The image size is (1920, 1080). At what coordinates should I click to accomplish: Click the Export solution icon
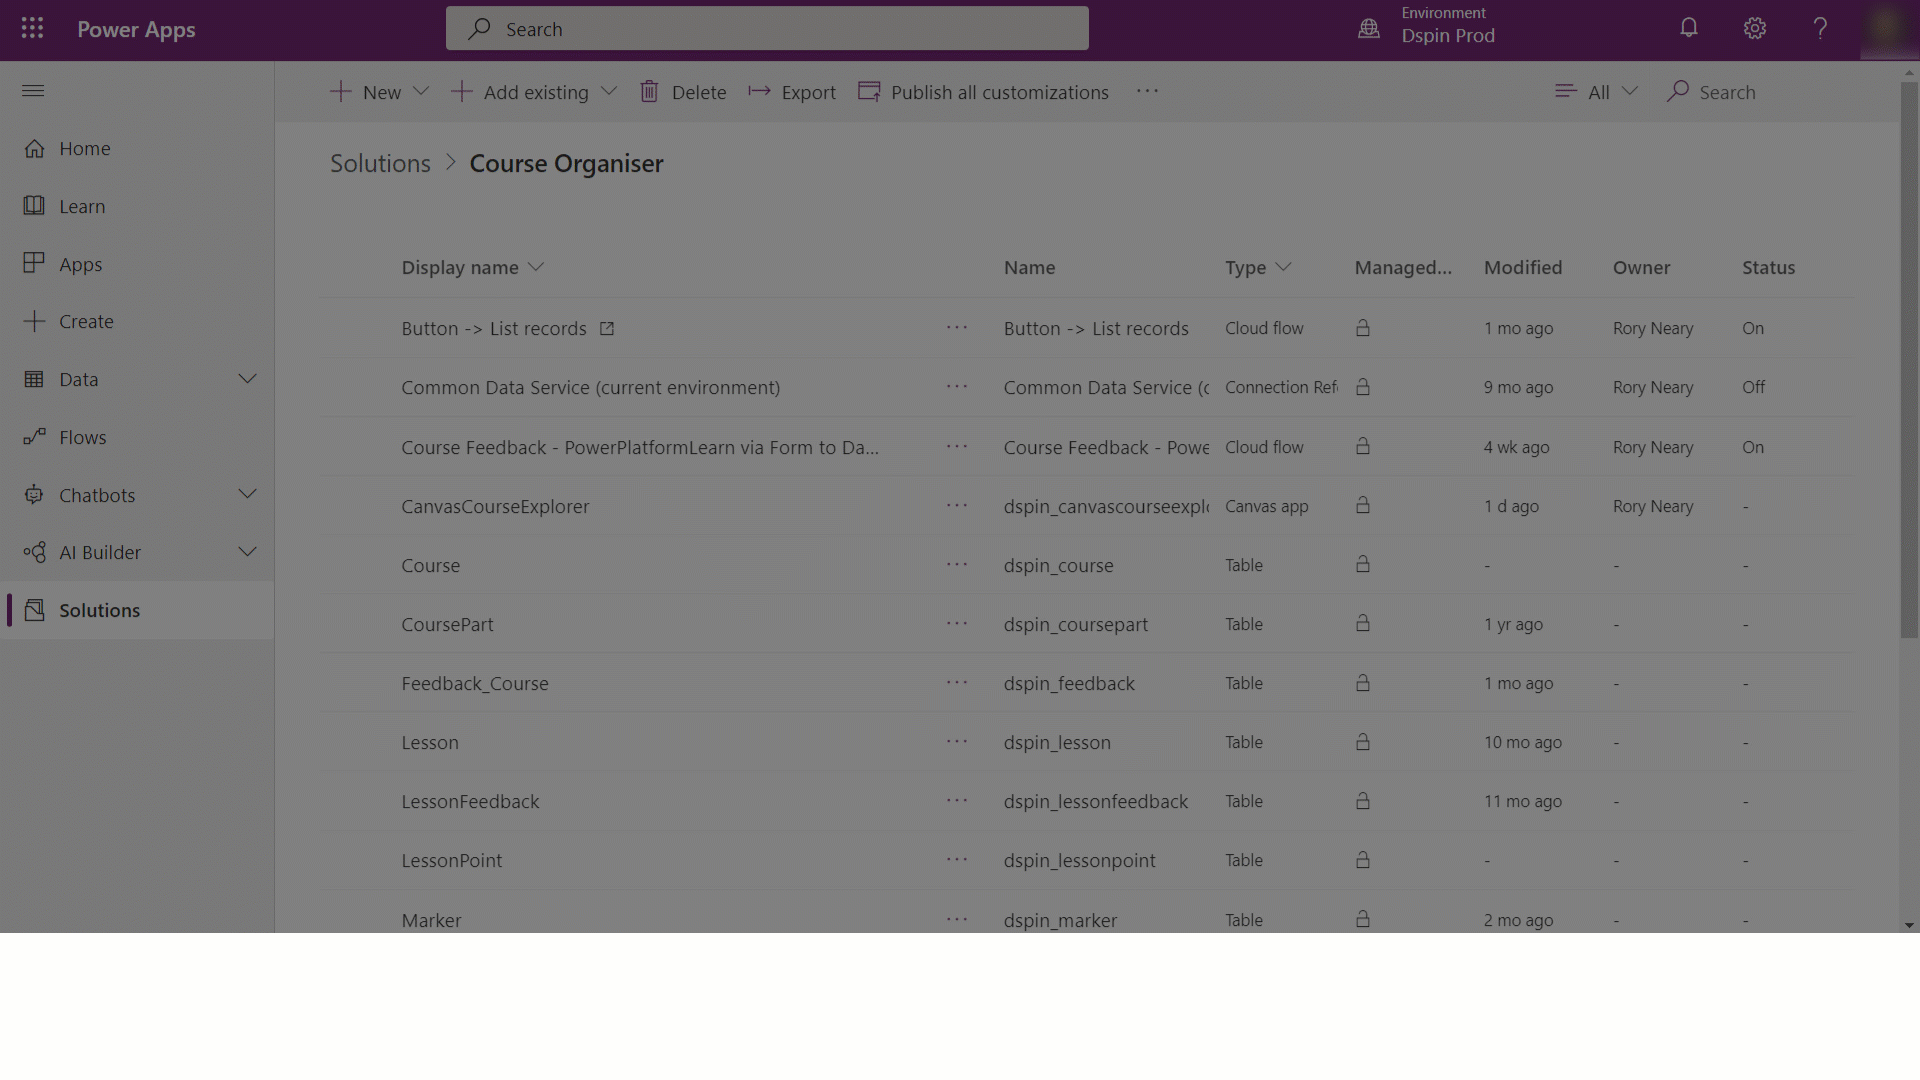pyautogui.click(x=758, y=91)
